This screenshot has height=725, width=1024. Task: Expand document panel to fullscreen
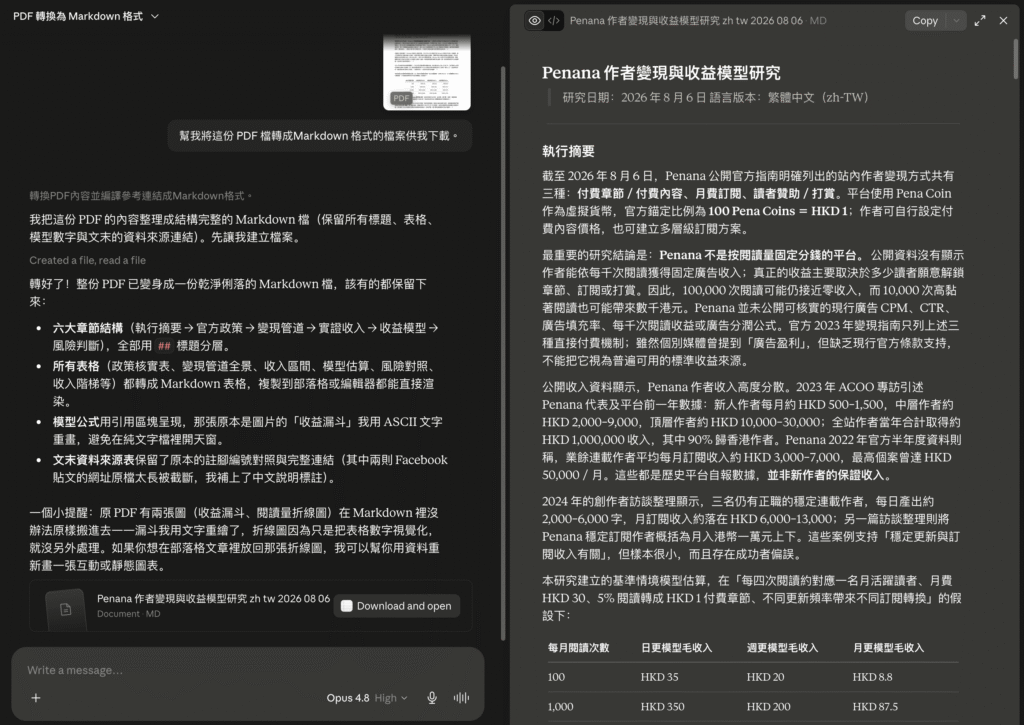coord(980,20)
